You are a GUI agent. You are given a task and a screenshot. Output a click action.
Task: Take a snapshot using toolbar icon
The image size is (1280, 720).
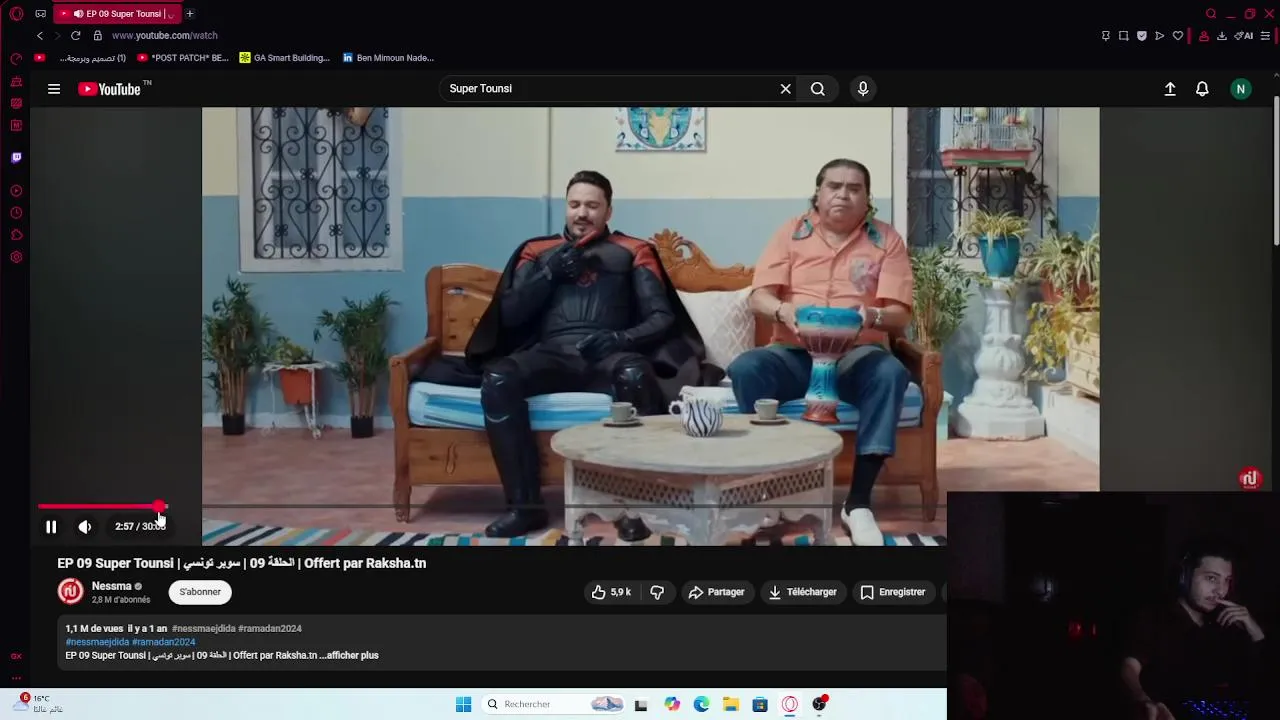[x=1124, y=36]
